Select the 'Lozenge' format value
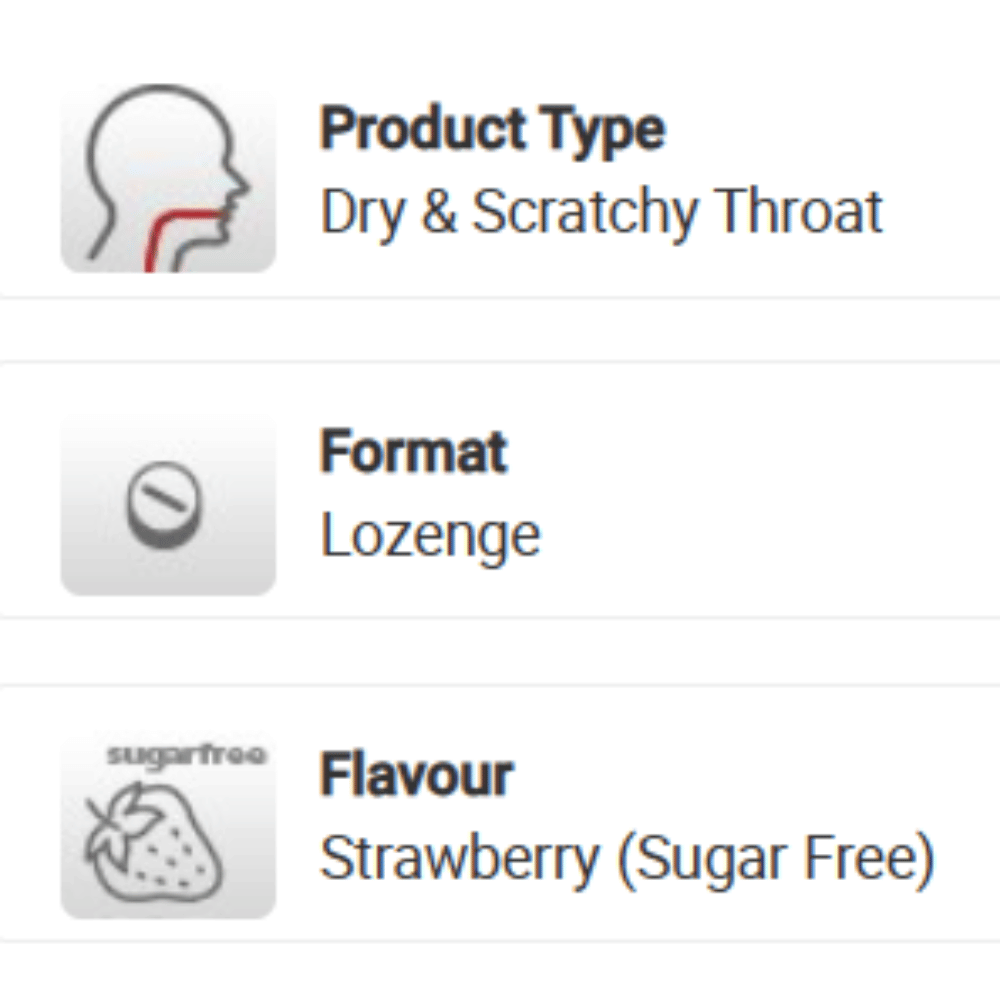The image size is (1000, 1000). click(x=430, y=536)
